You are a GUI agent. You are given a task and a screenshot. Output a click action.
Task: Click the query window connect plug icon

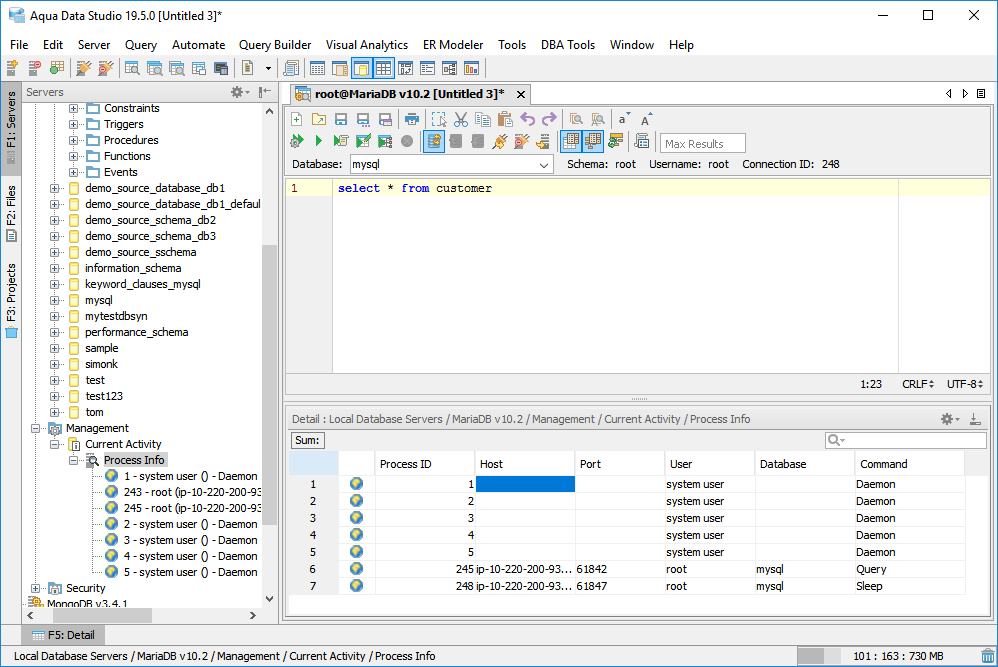(x=500, y=141)
